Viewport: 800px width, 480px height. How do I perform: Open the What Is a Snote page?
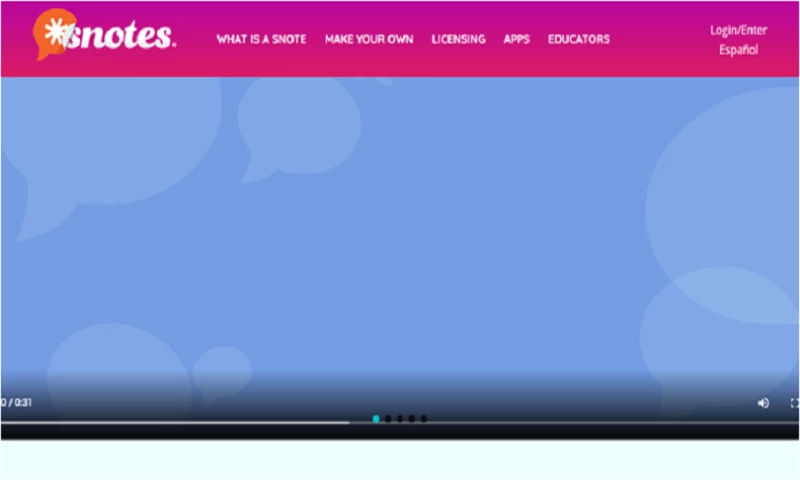[x=261, y=39]
